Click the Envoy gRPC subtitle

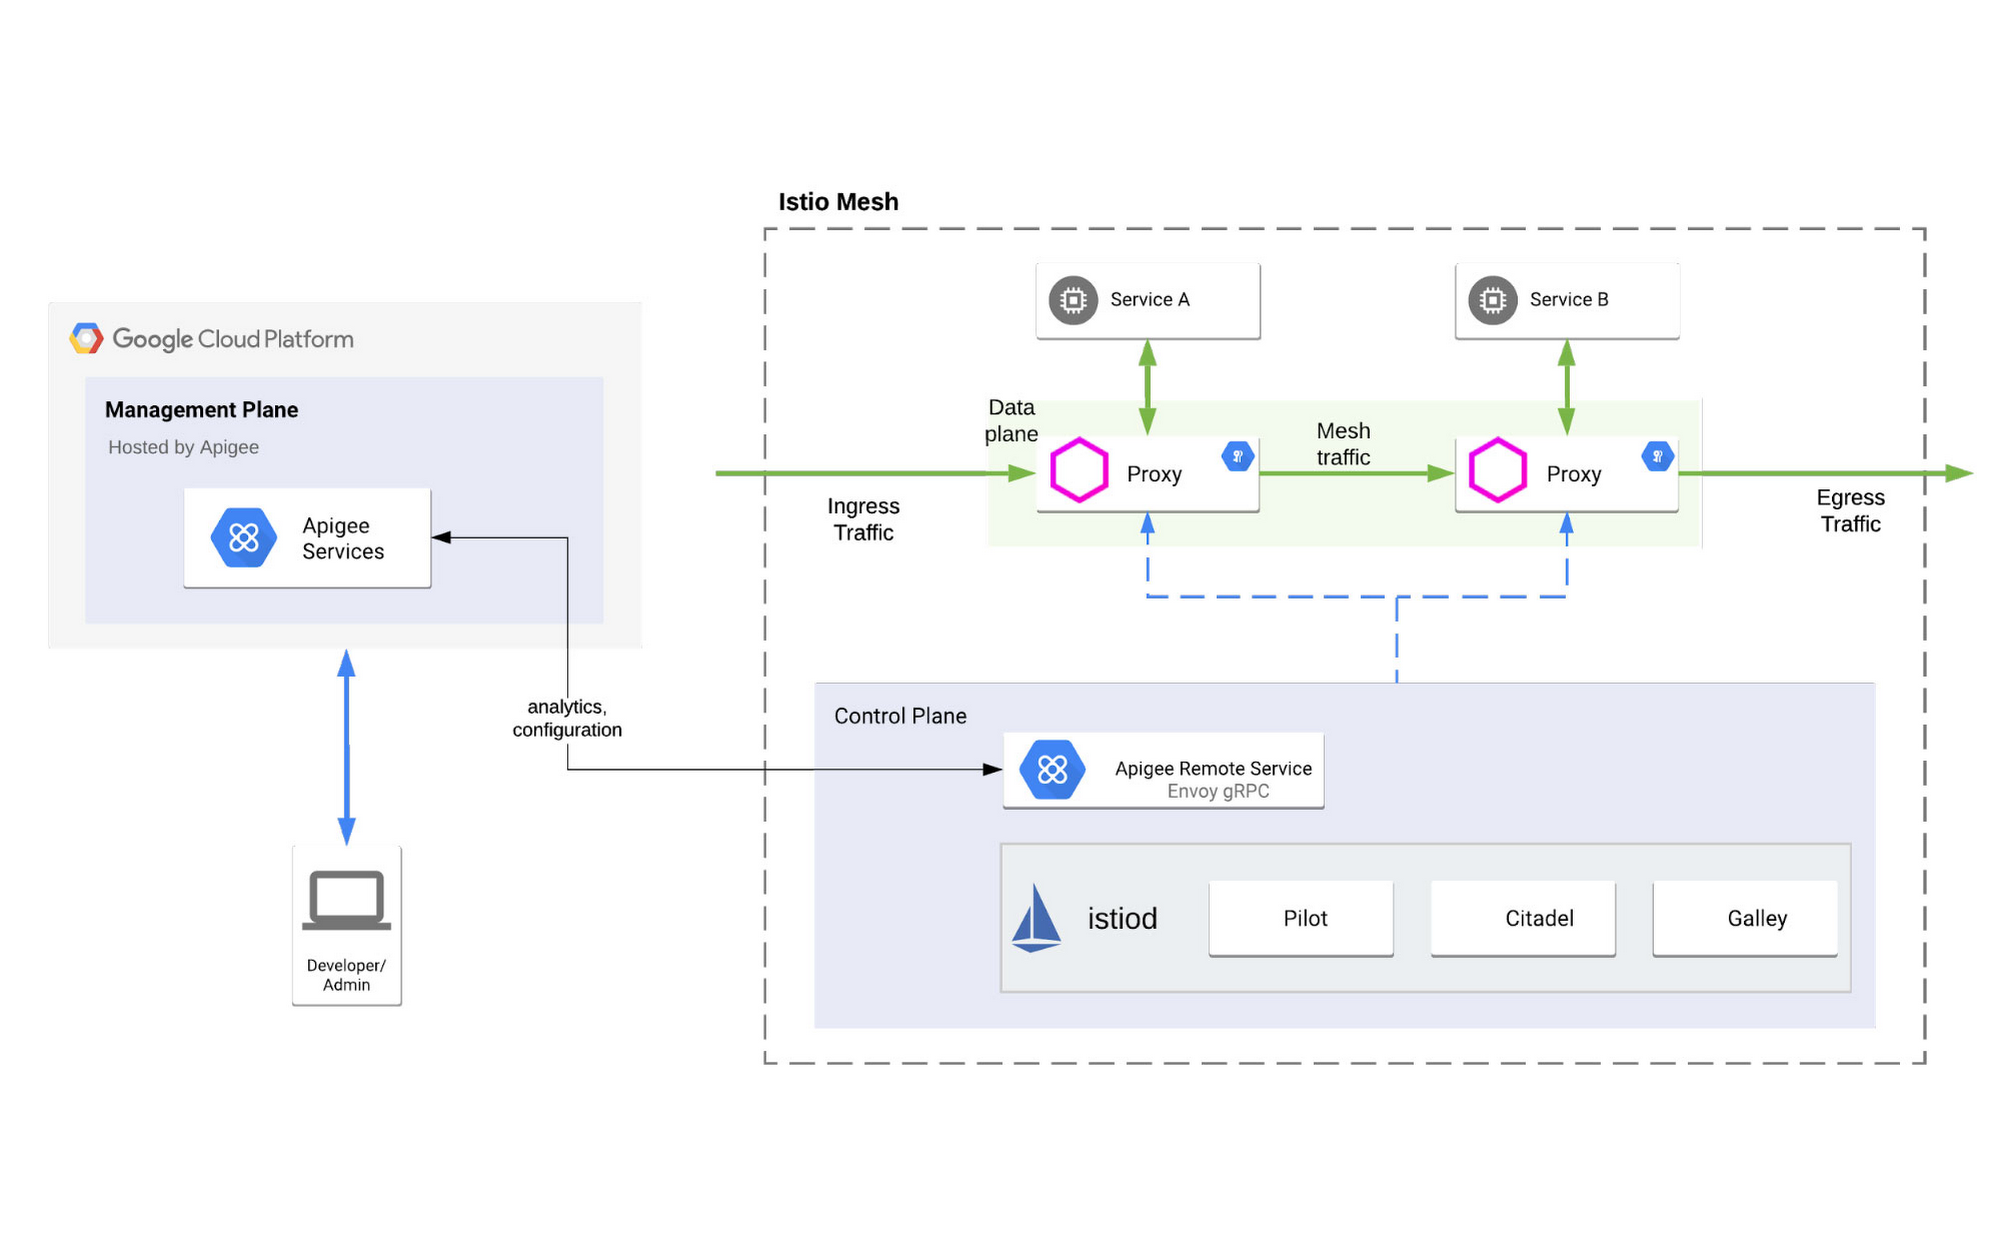[1218, 791]
